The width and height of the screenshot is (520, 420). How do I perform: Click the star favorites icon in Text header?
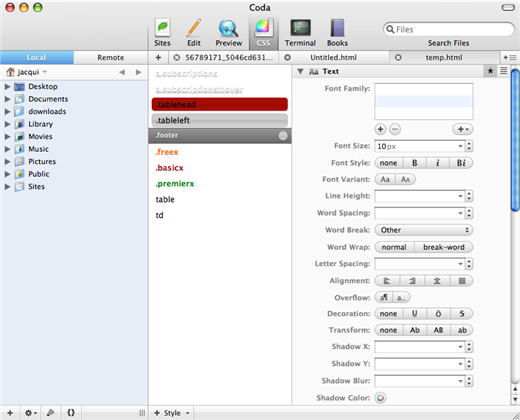point(490,71)
